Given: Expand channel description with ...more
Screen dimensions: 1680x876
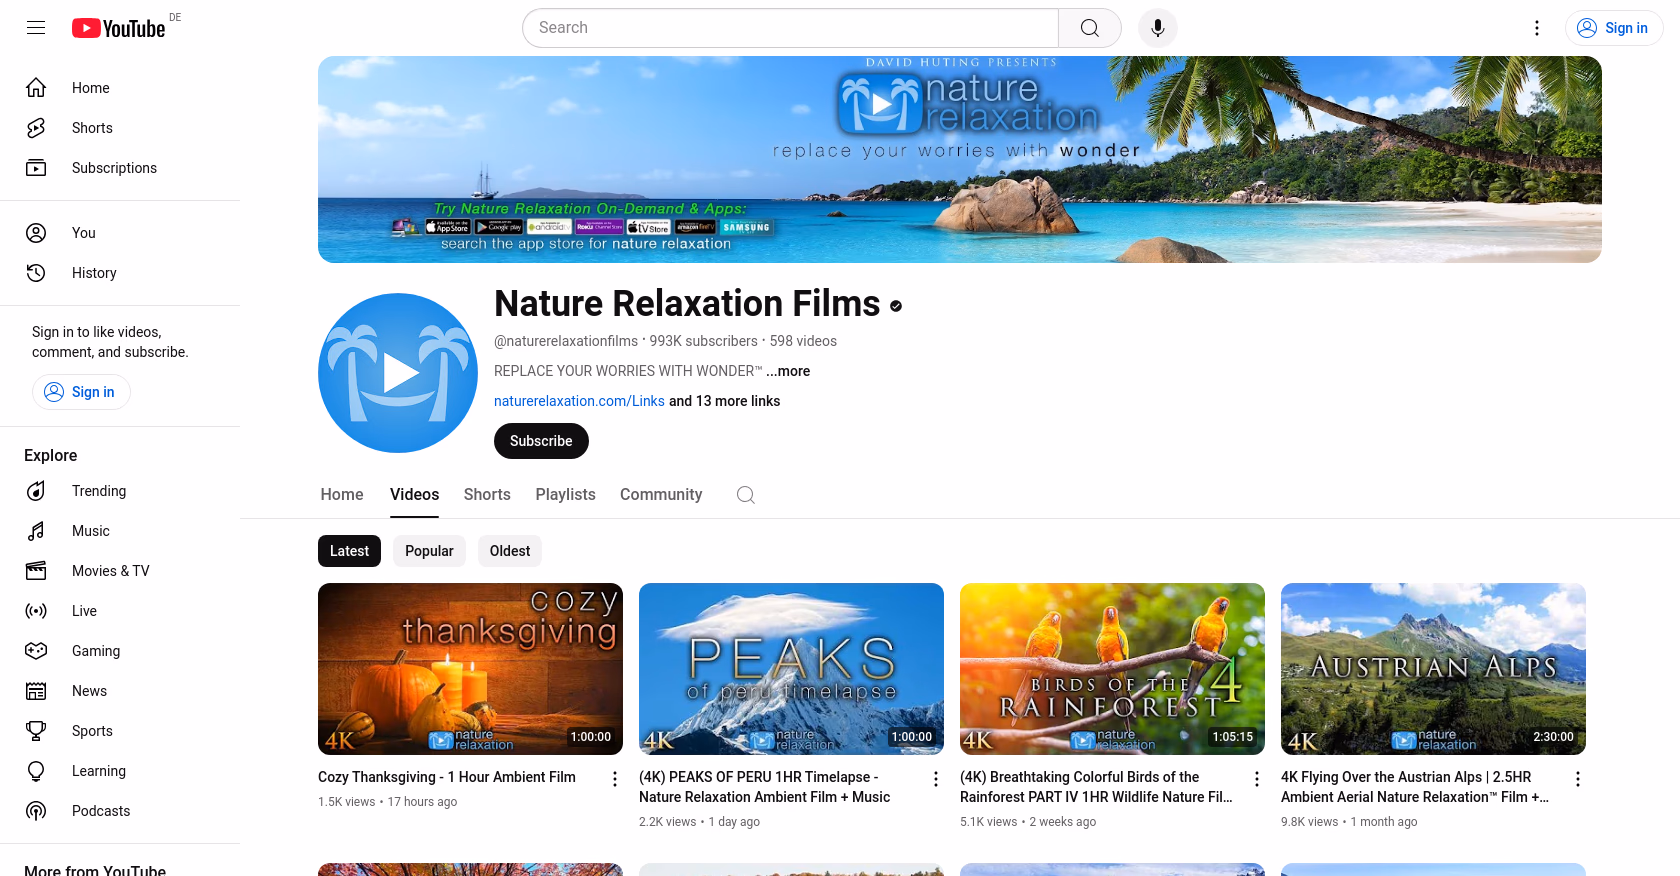Looking at the screenshot, I should [x=788, y=371].
